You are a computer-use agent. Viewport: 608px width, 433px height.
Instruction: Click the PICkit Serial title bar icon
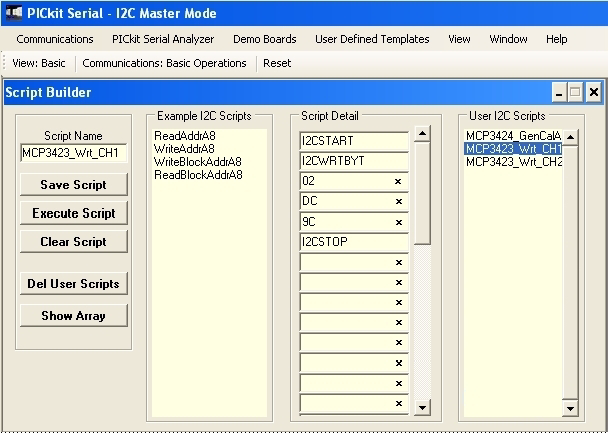[x=15, y=14]
